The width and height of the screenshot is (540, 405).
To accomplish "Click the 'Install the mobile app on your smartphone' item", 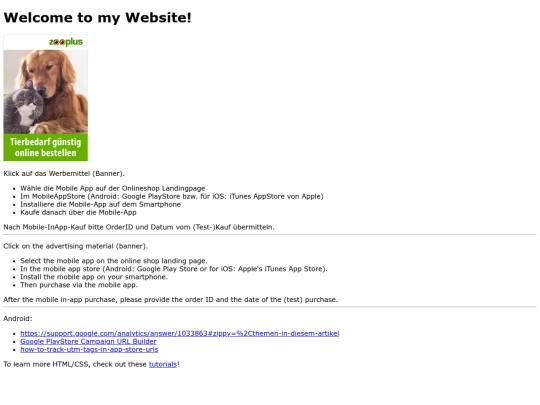I will (94, 277).
